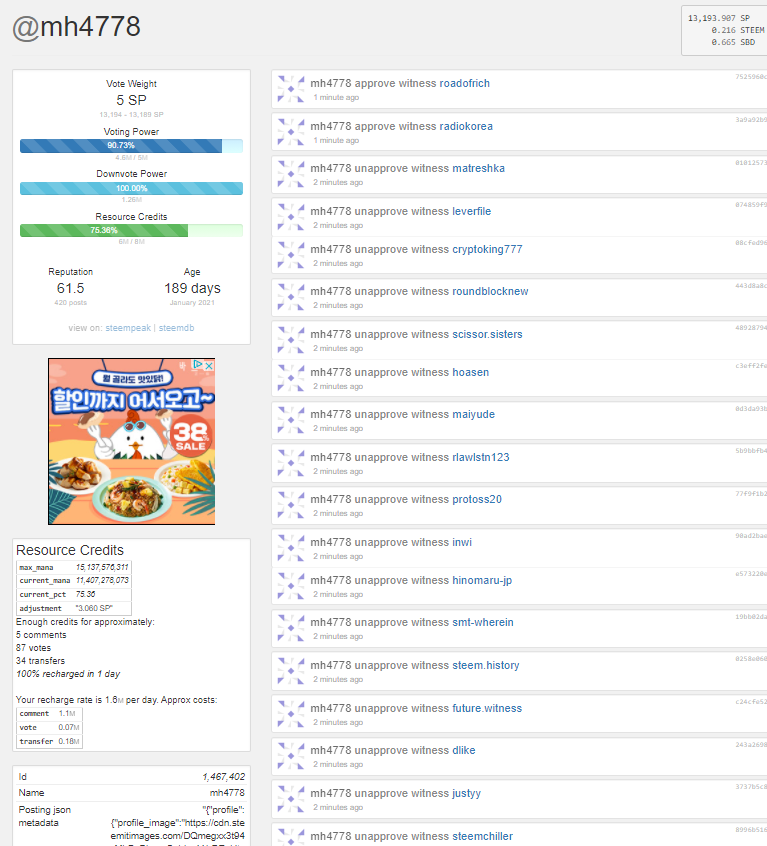767x846 pixels.
Task: Click the avatar icon in inwi row
Action: click(x=291, y=548)
